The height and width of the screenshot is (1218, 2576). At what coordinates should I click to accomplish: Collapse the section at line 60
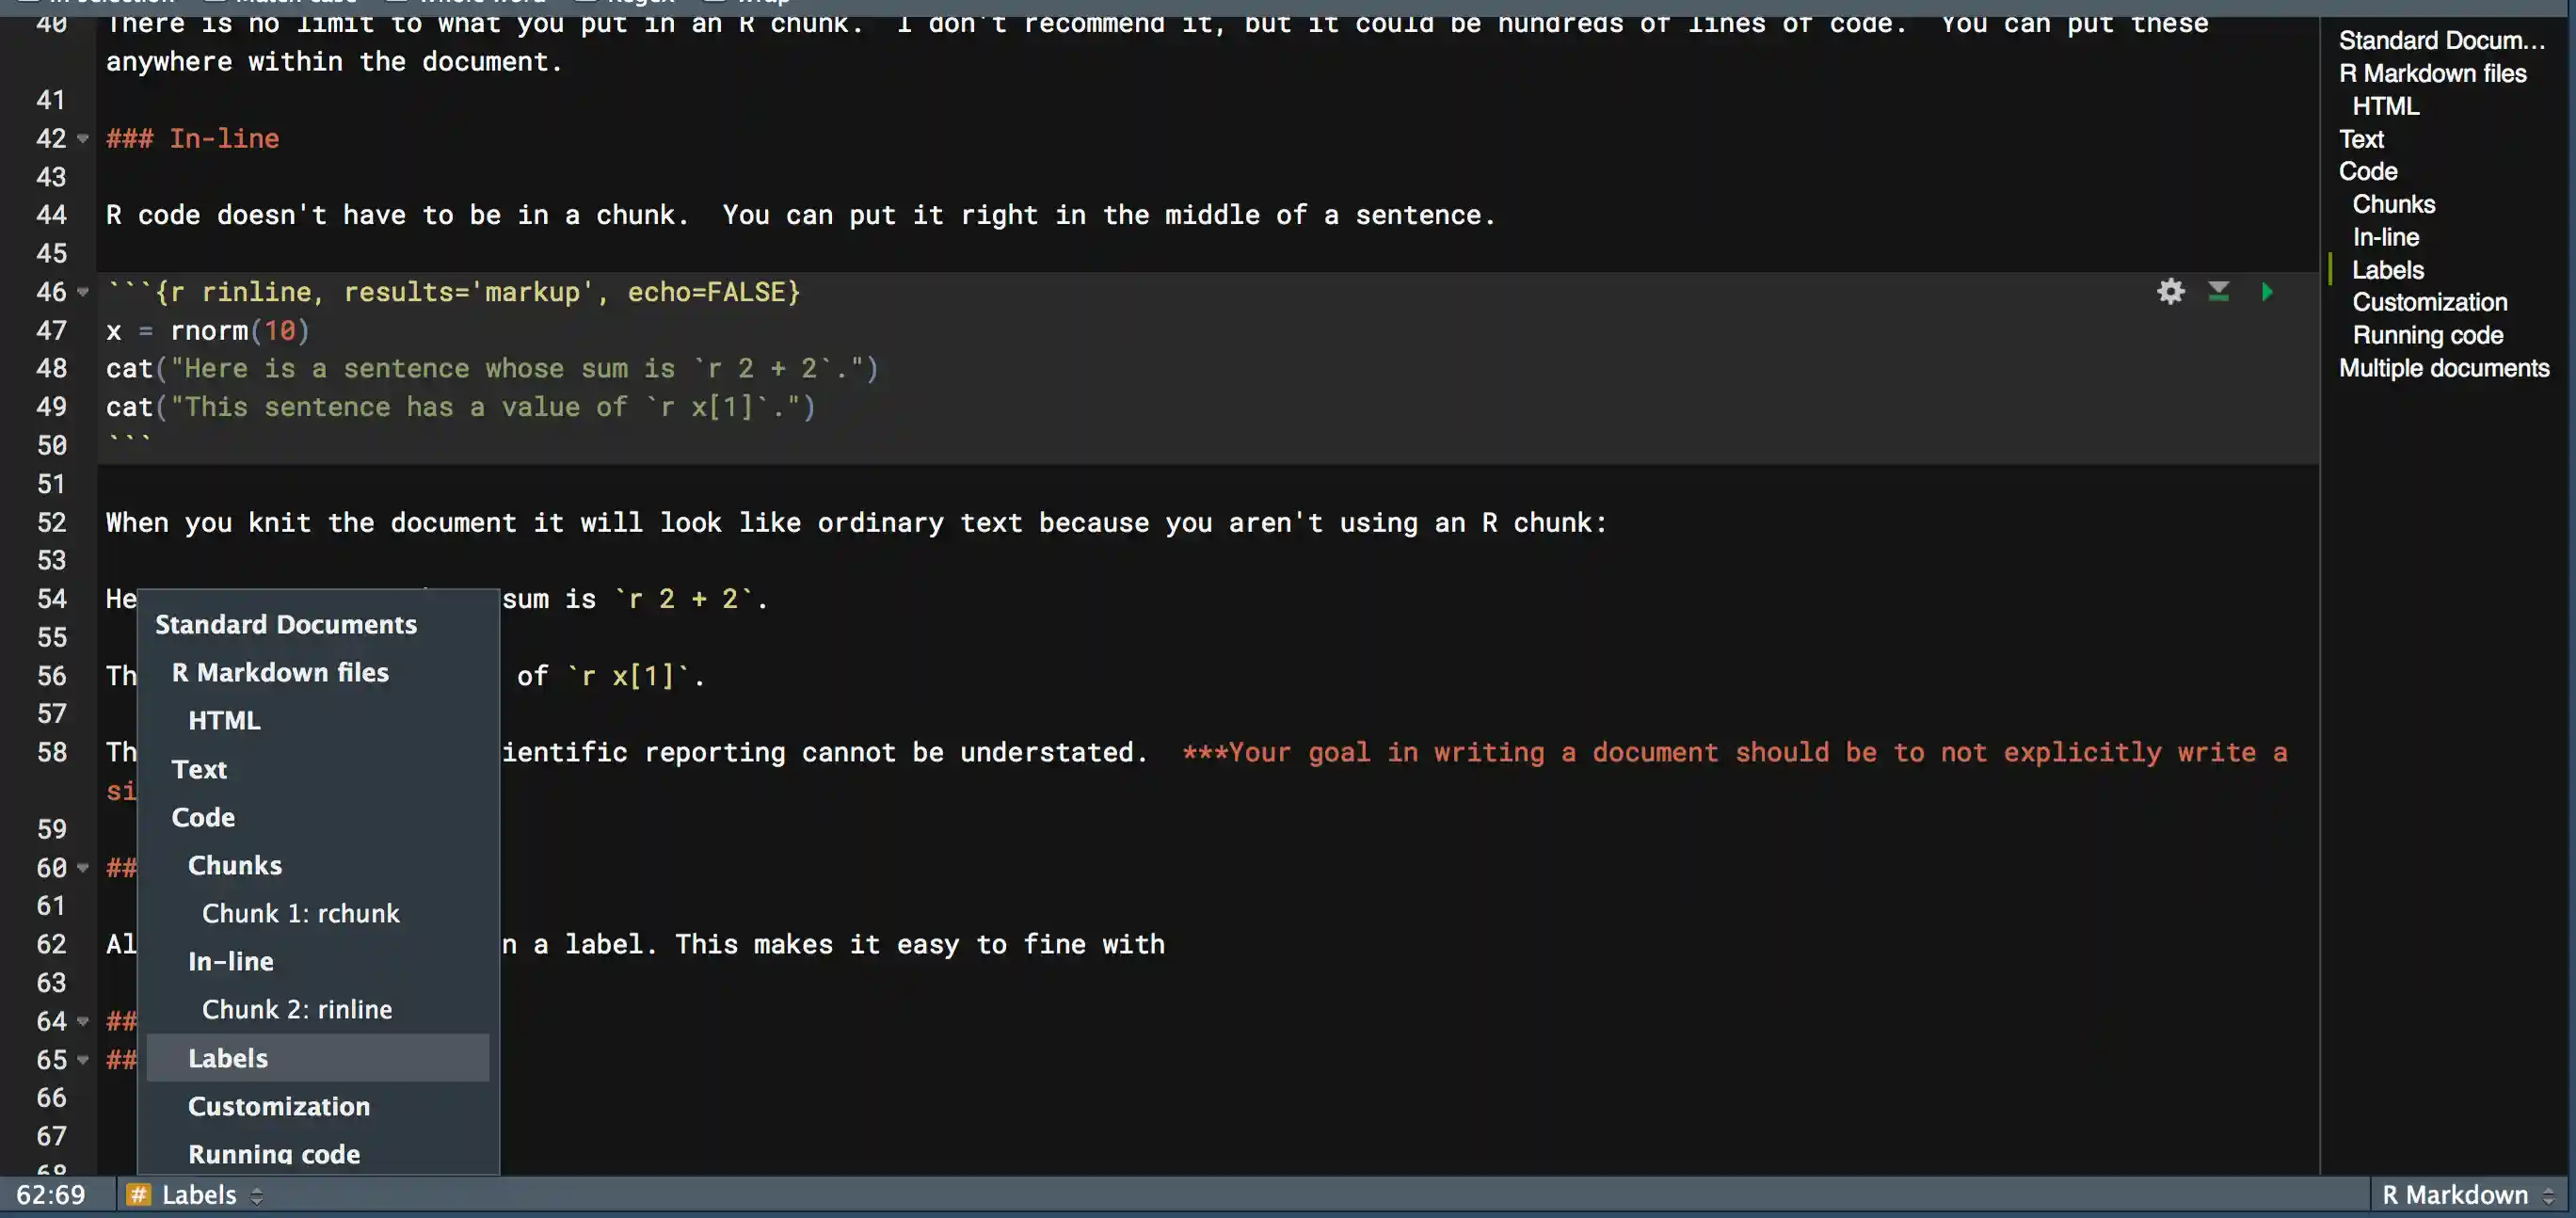click(83, 868)
